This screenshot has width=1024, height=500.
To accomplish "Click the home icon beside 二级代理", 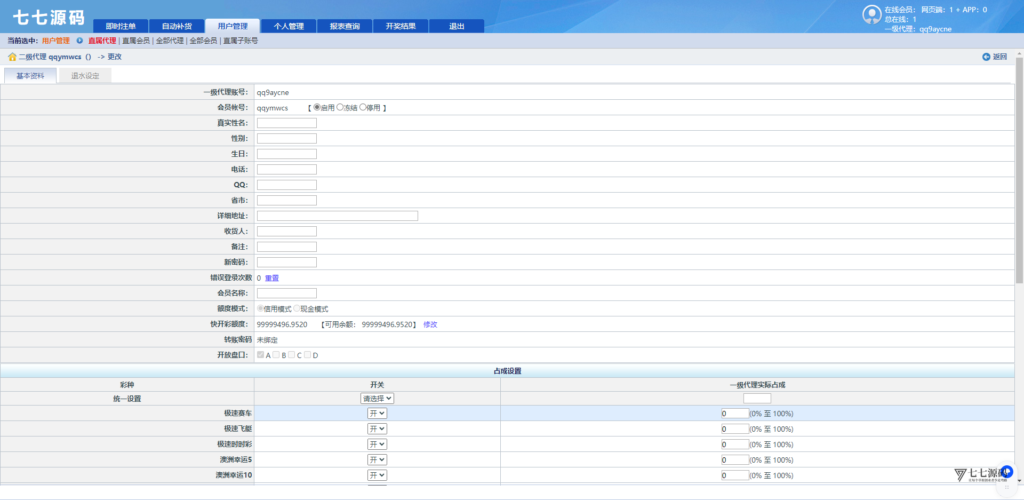I will click(12, 57).
